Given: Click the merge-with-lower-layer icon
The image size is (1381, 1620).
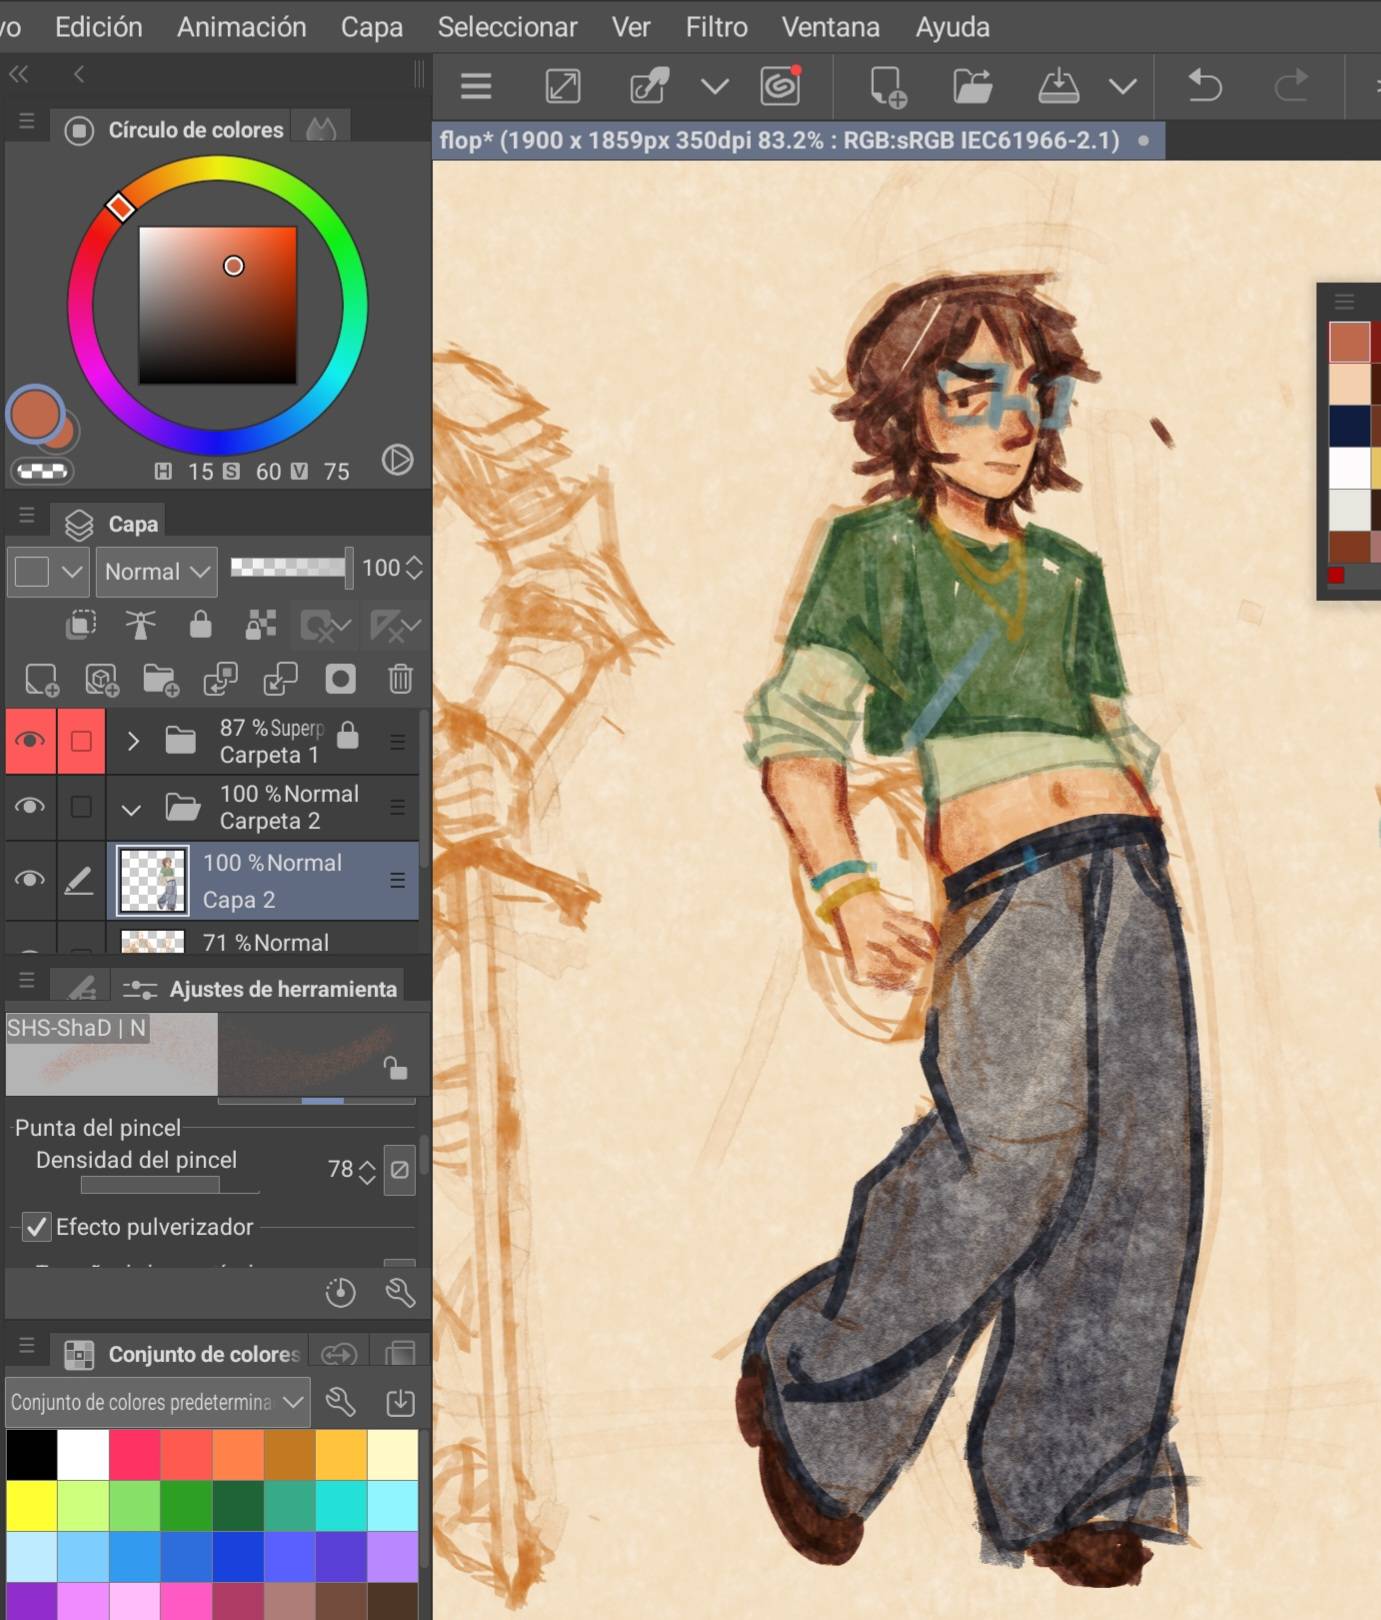Looking at the screenshot, I should click(x=280, y=680).
